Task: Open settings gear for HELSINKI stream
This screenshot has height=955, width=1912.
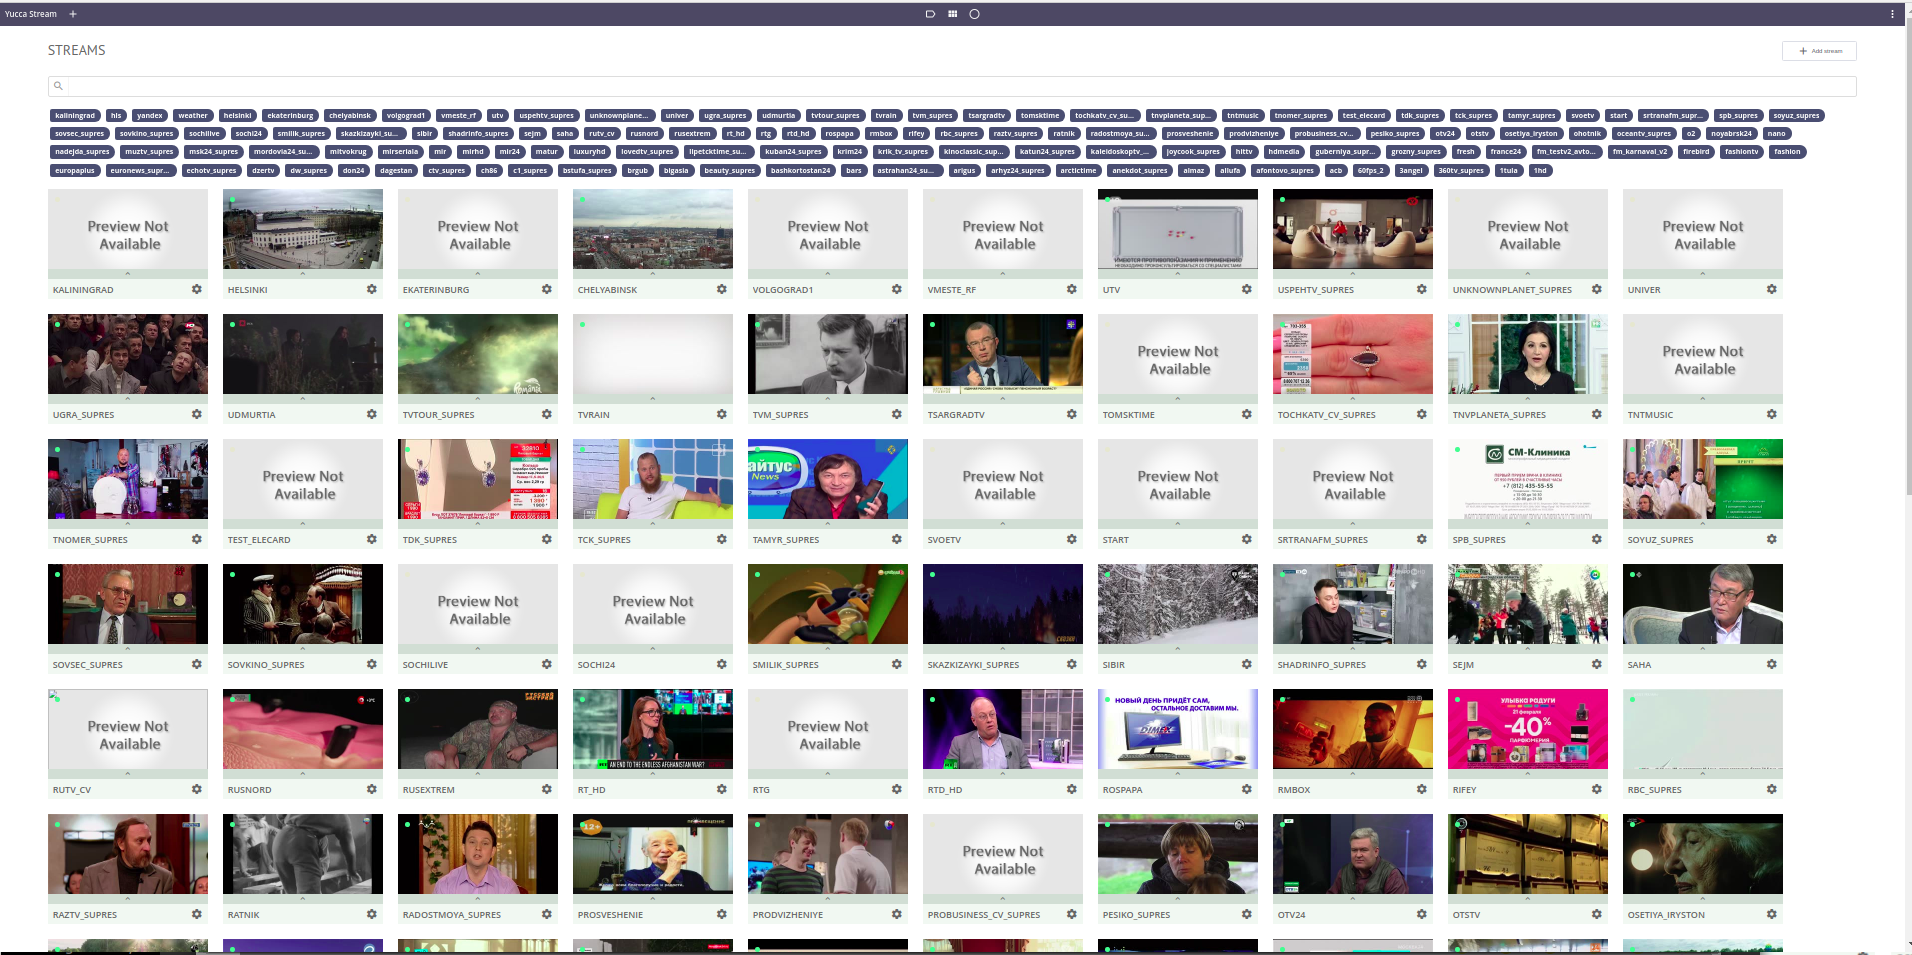Action: click(x=372, y=289)
